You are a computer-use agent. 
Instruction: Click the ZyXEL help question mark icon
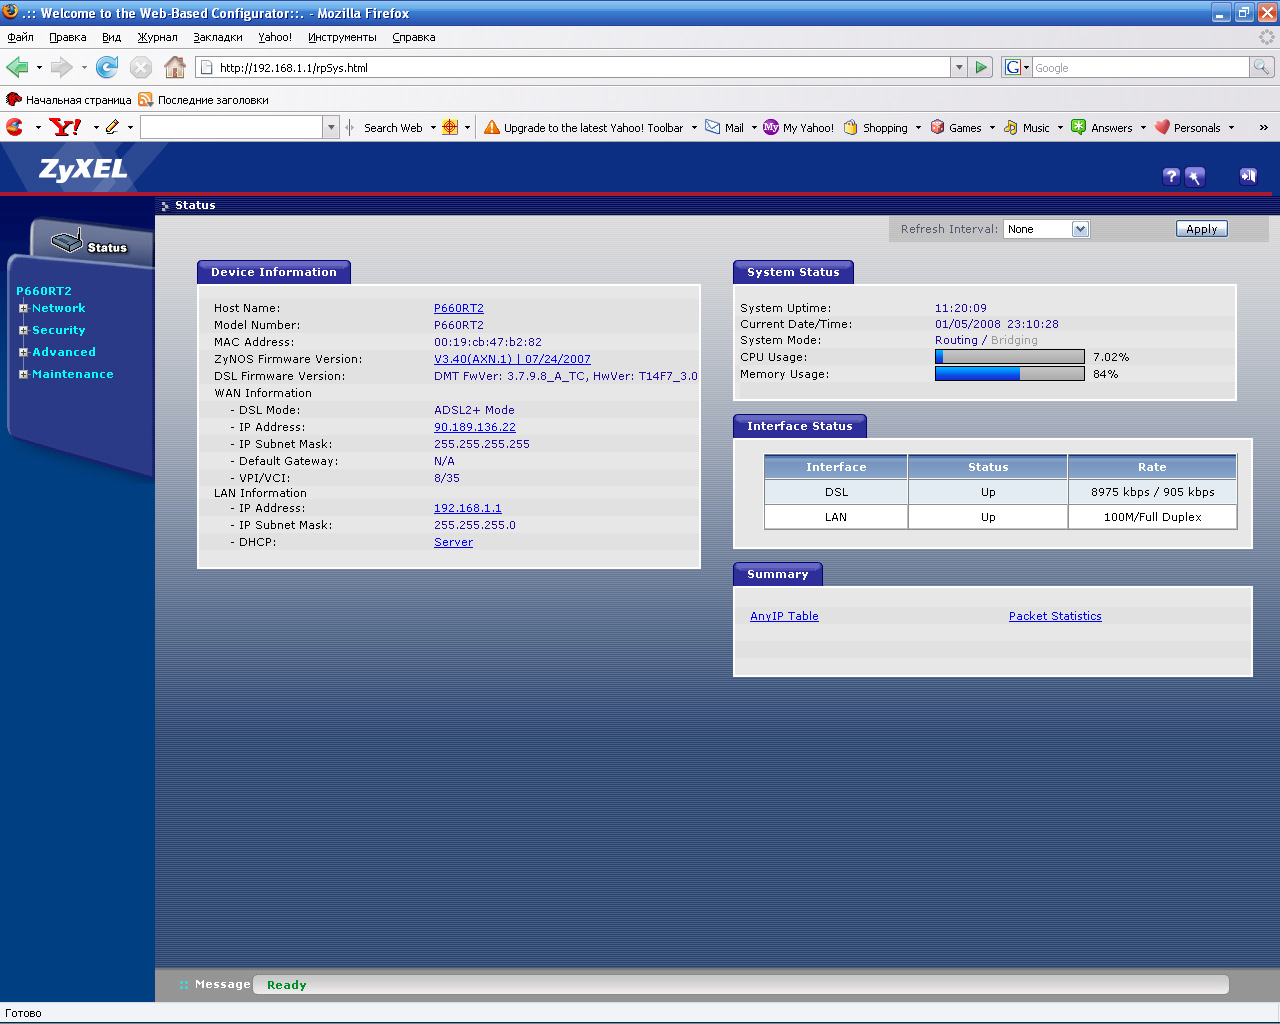click(1171, 176)
